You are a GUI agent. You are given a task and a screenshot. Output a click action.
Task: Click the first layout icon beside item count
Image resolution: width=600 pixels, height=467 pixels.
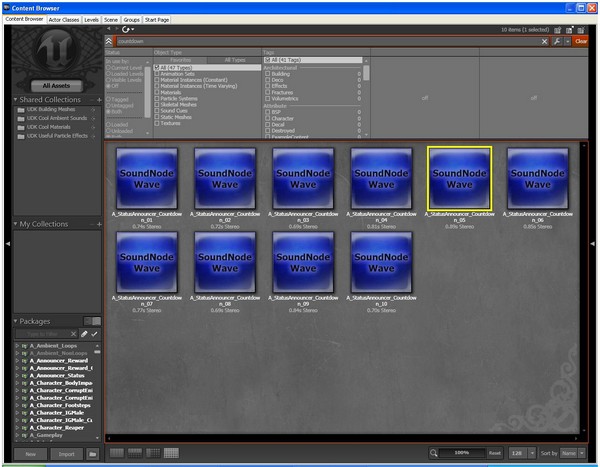click(558, 30)
